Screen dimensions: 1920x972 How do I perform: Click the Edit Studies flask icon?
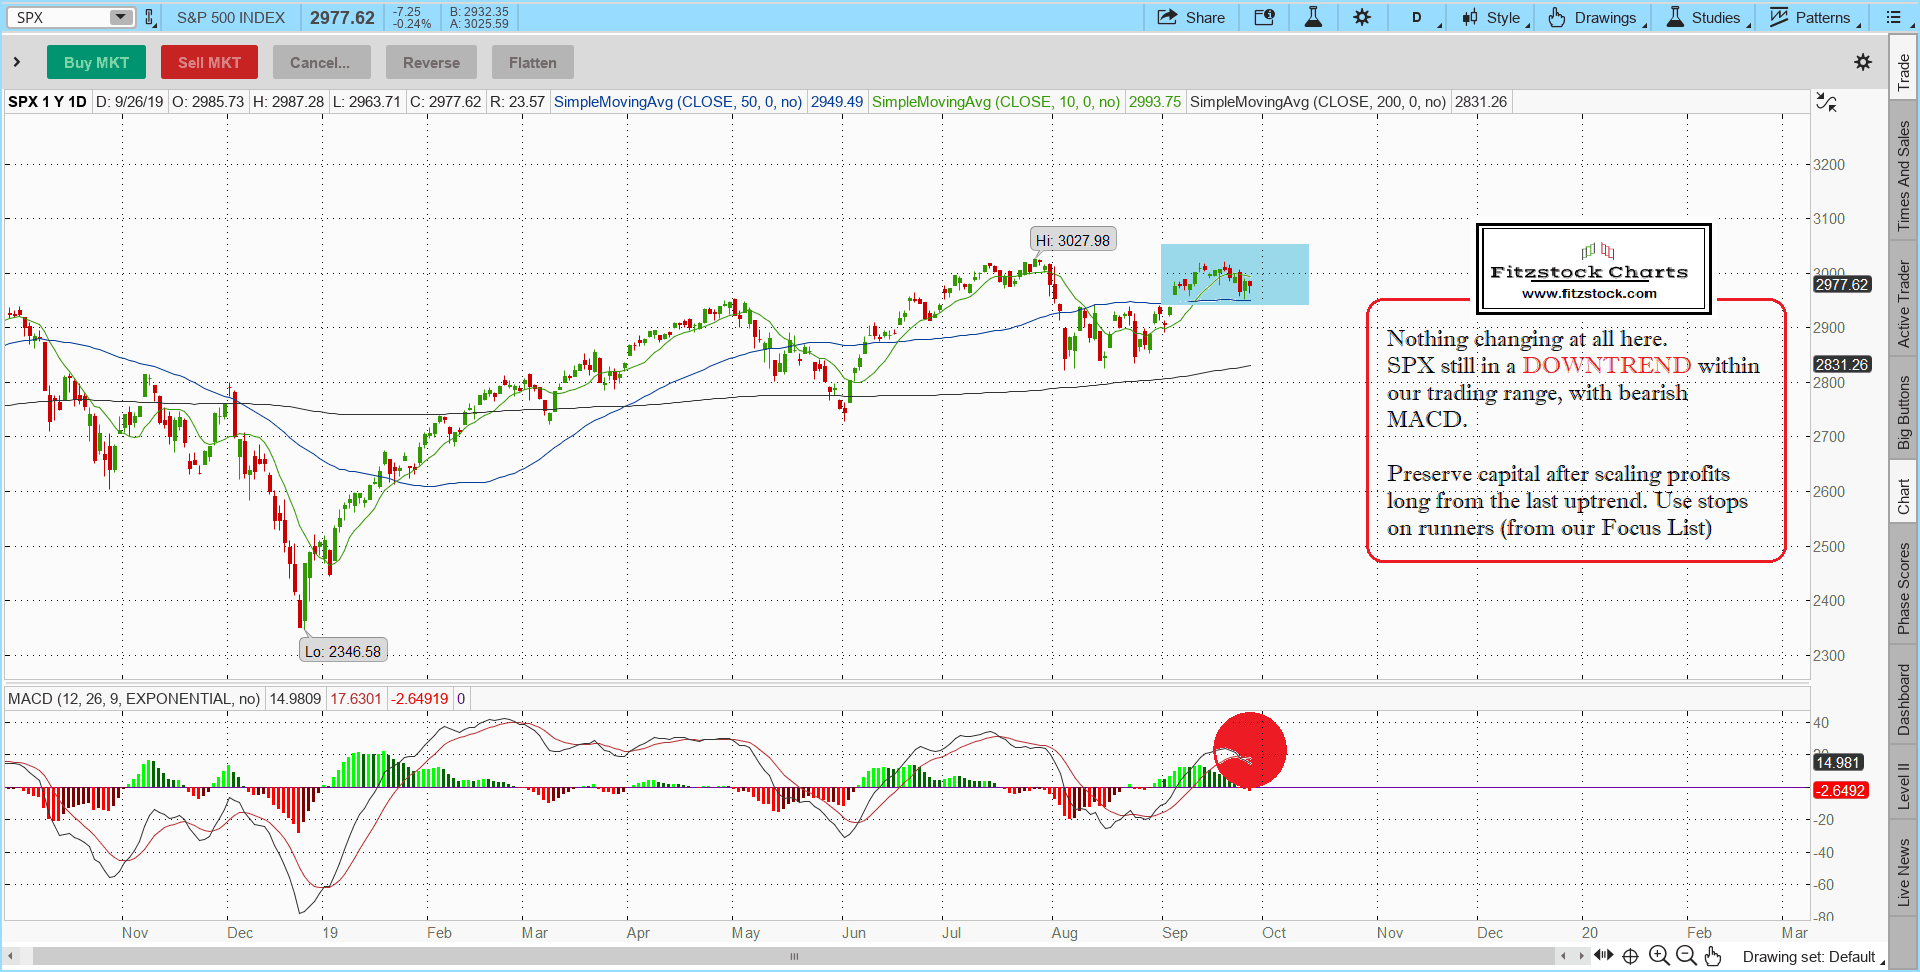click(1313, 18)
